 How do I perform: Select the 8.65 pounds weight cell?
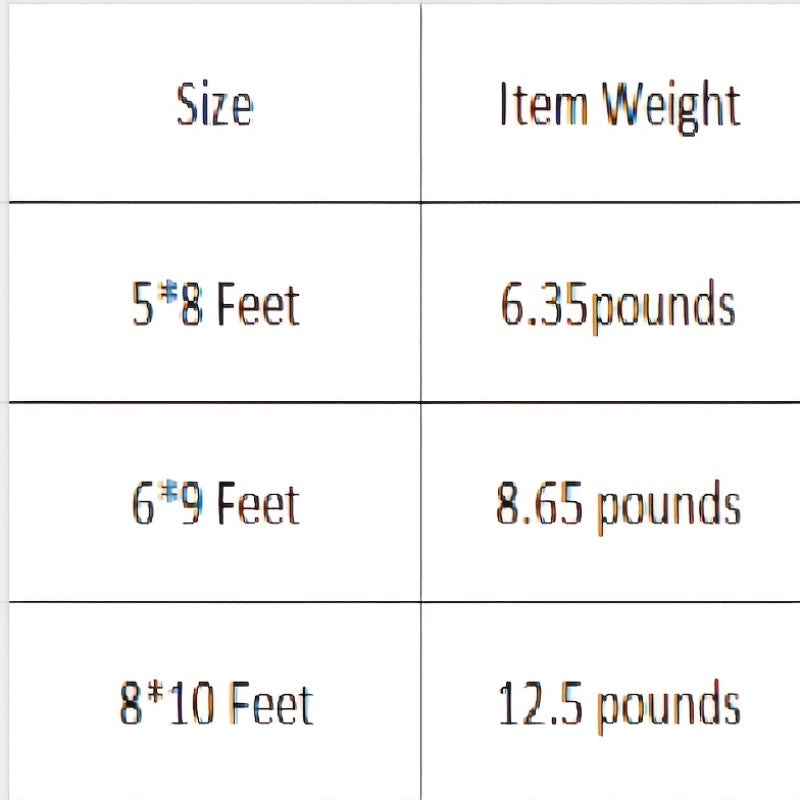[x=610, y=503]
